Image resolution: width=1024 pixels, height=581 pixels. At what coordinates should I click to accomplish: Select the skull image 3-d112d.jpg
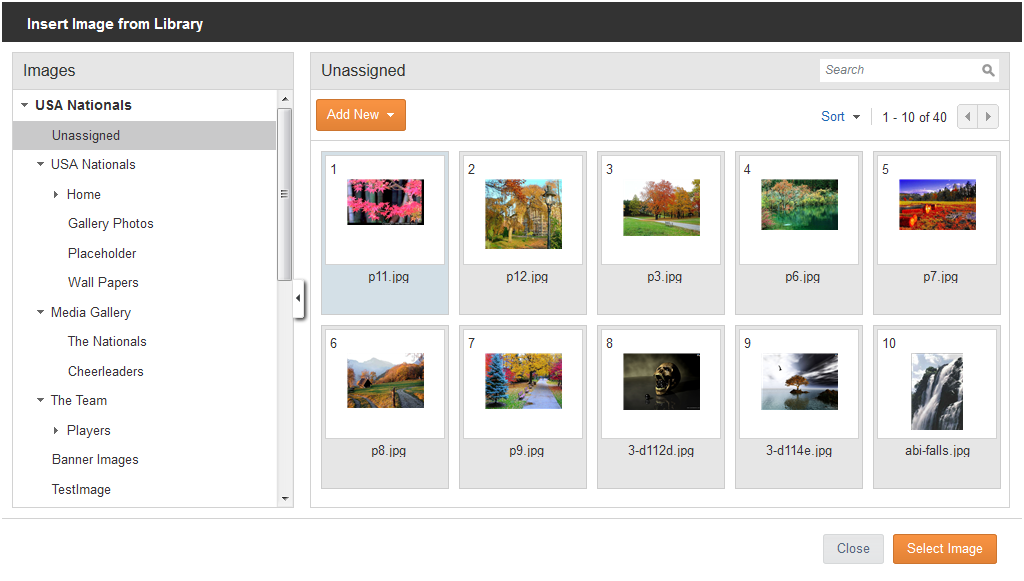click(x=661, y=407)
